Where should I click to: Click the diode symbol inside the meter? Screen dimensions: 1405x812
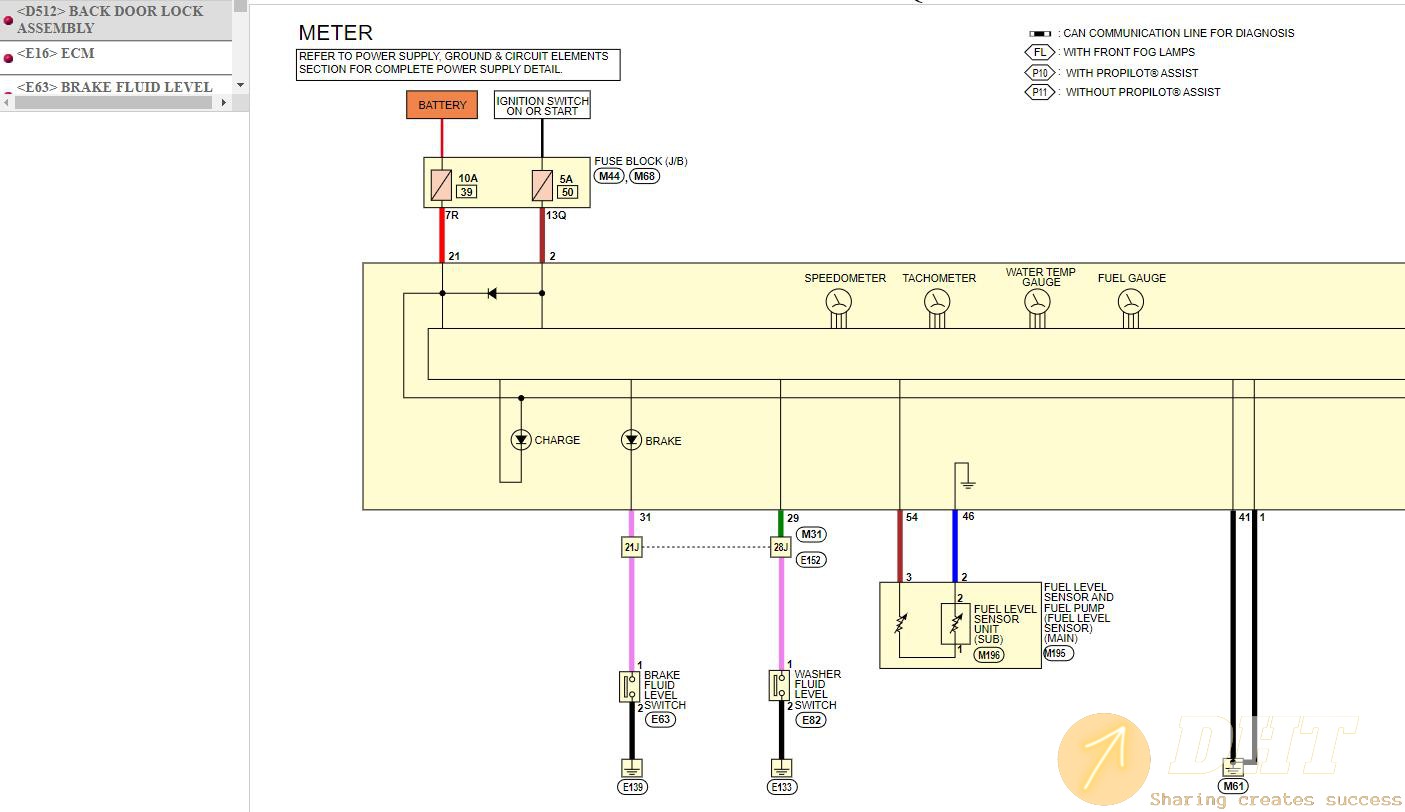coord(491,293)
